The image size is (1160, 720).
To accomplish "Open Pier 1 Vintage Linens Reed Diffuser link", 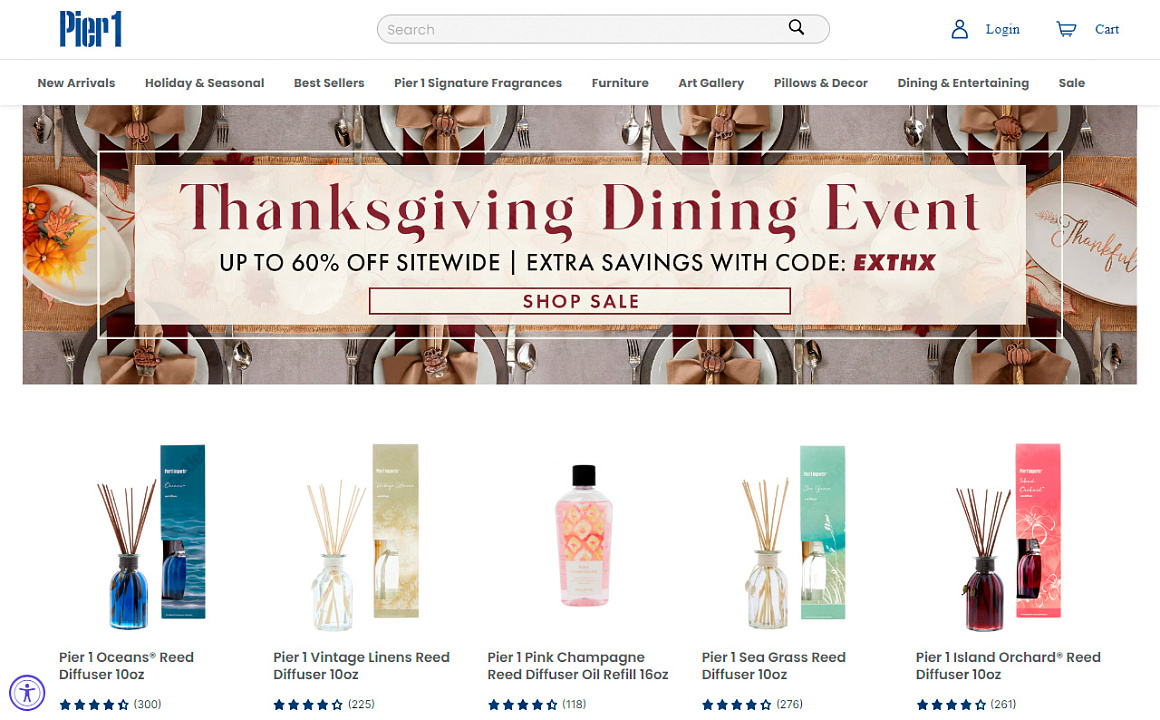I will [x=361, y=665].
